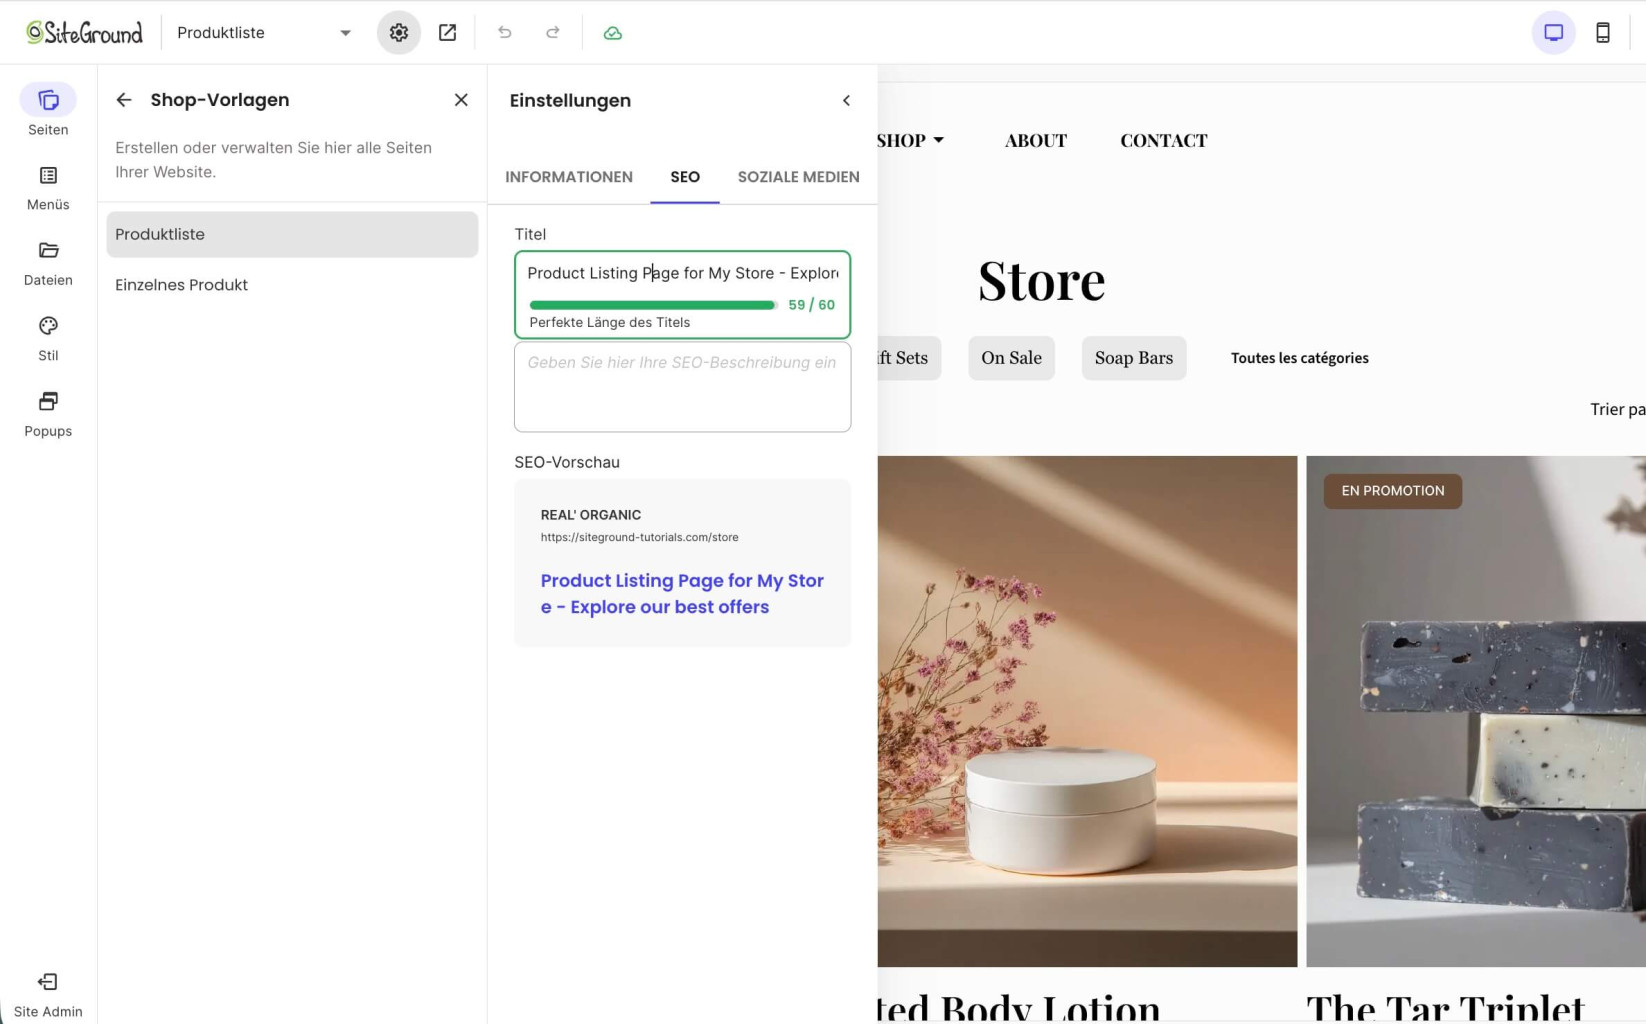Switch to the SOZIALE MEDIEN tab
Screen dimensions: 1646x1024
pos(799,177)
